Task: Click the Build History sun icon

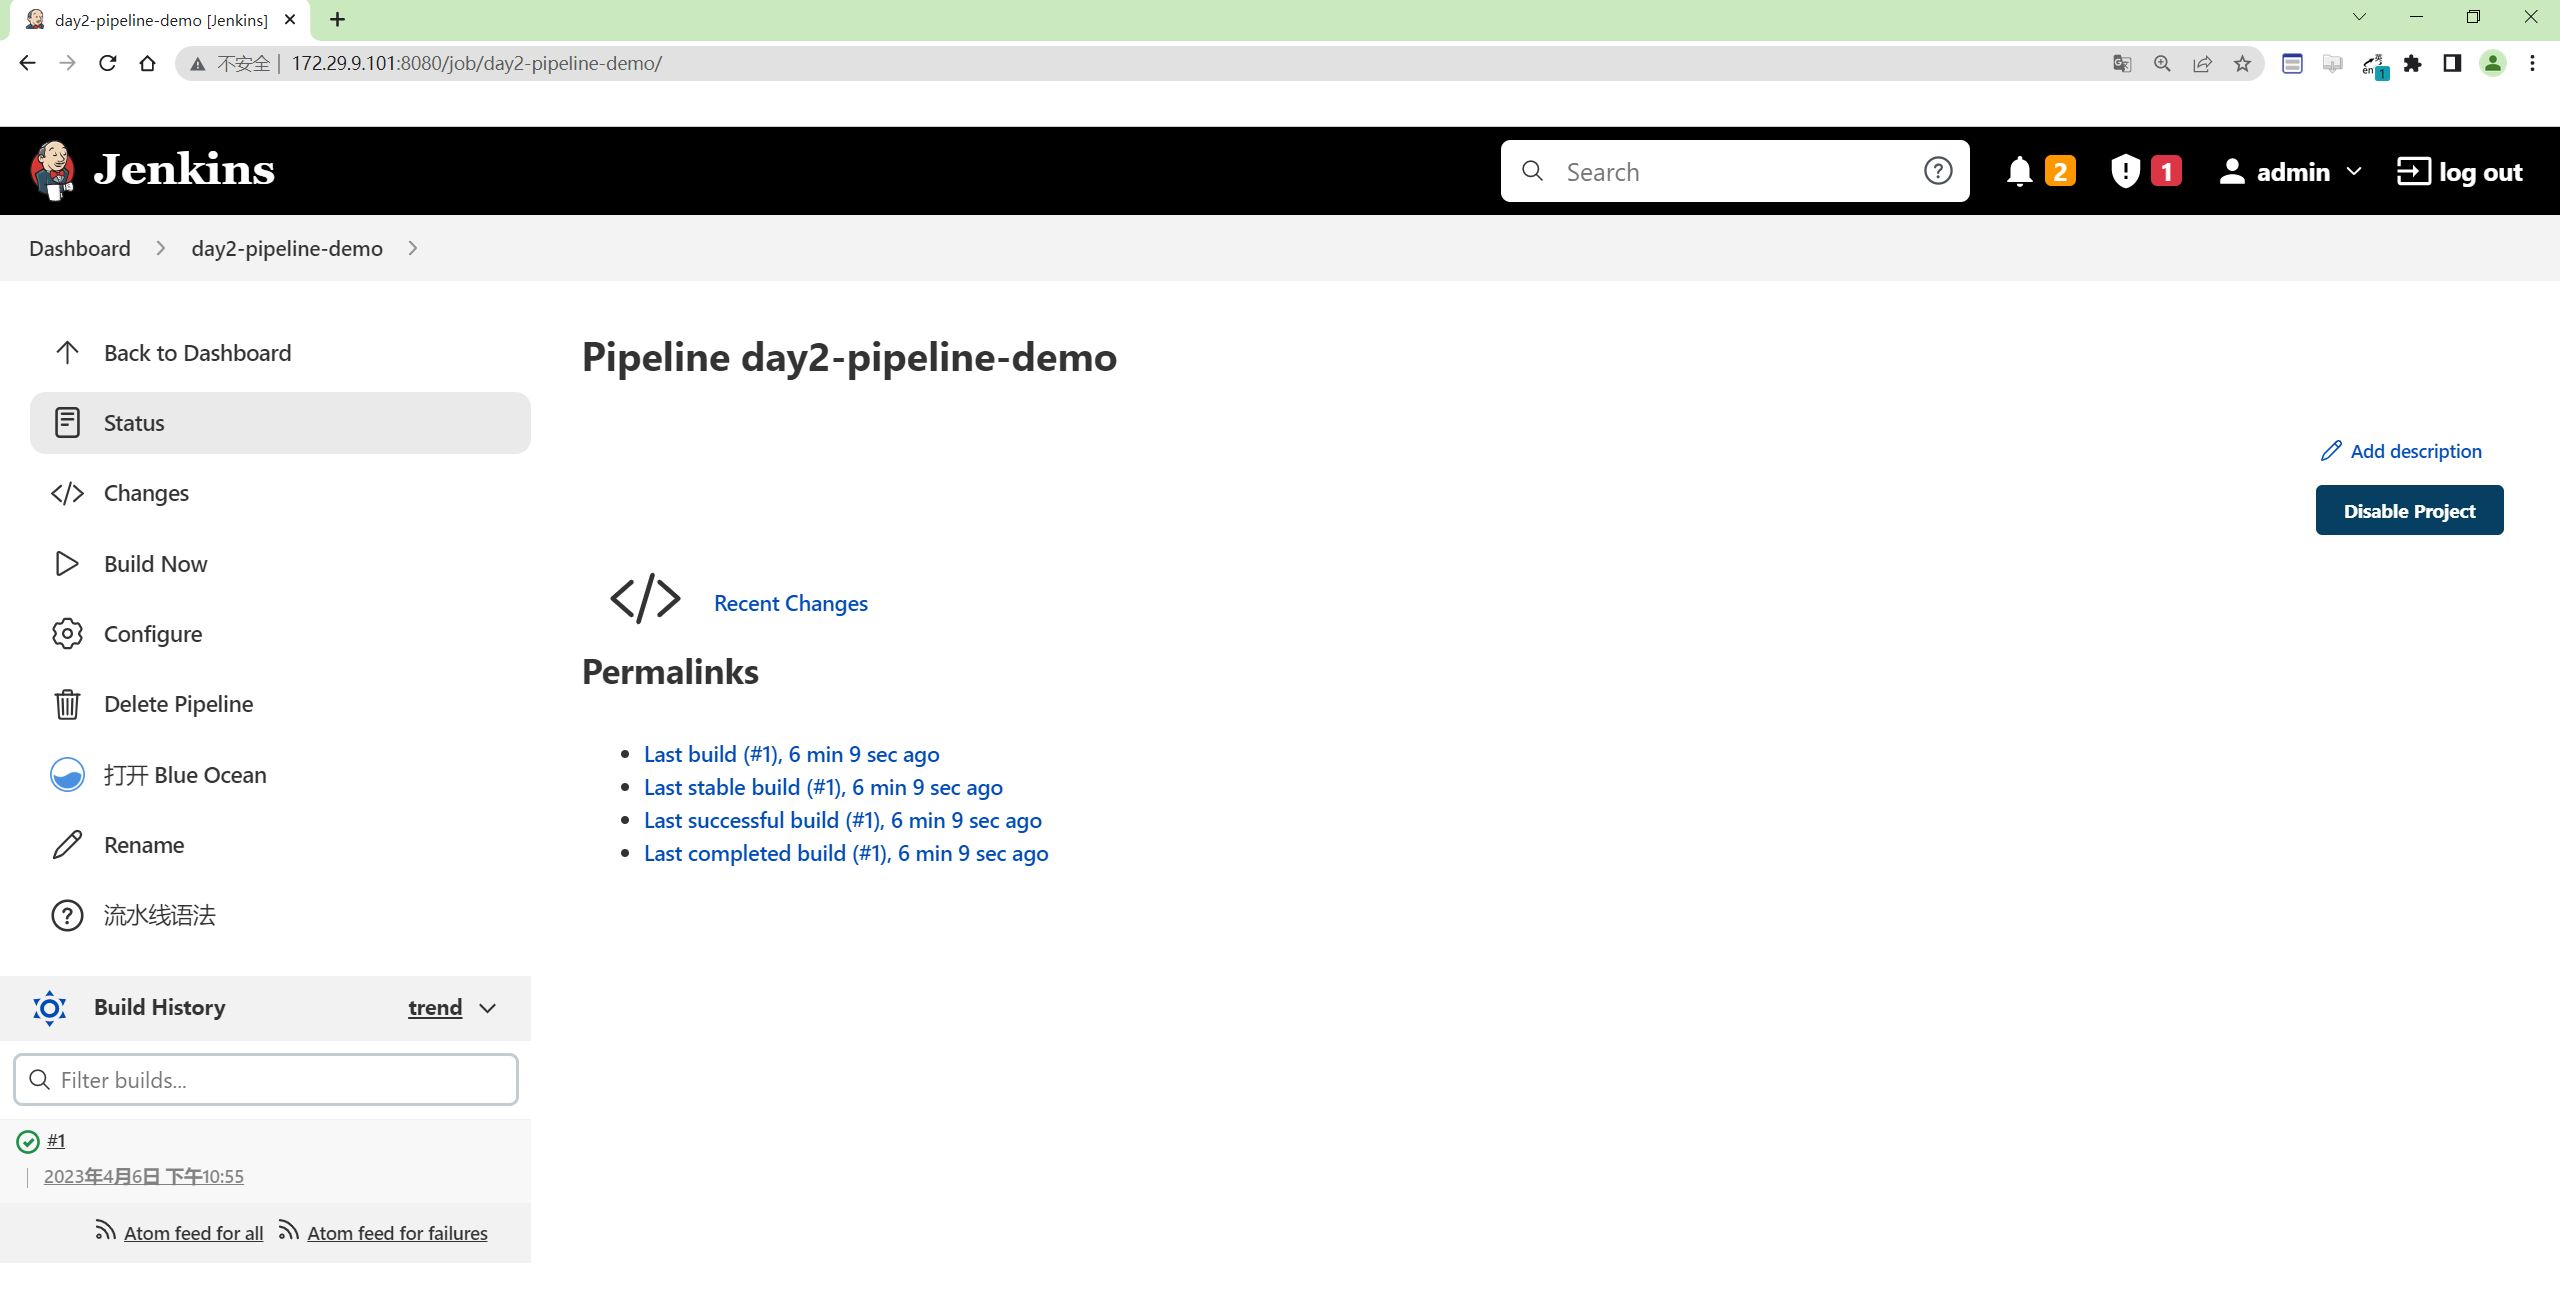Action: [49, 1008]
